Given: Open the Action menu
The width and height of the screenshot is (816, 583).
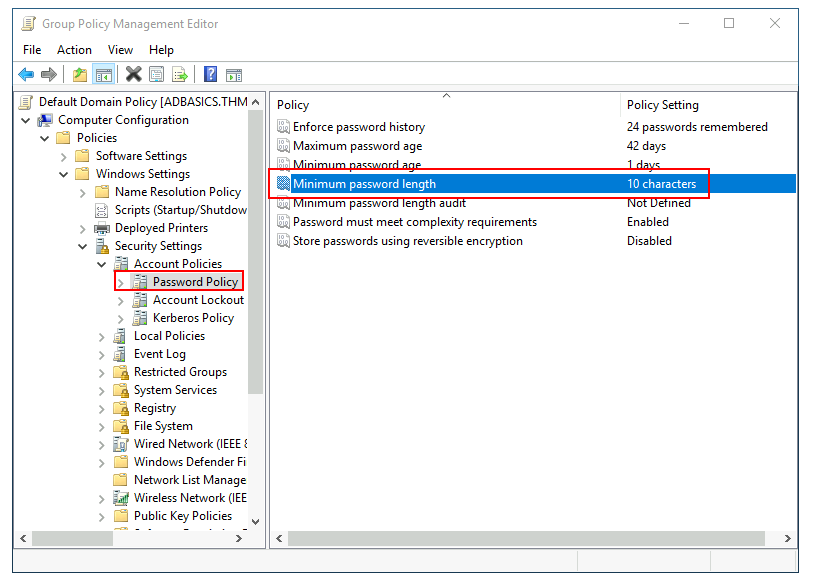Looking at the screenshot, I should [x=74, y=50].
